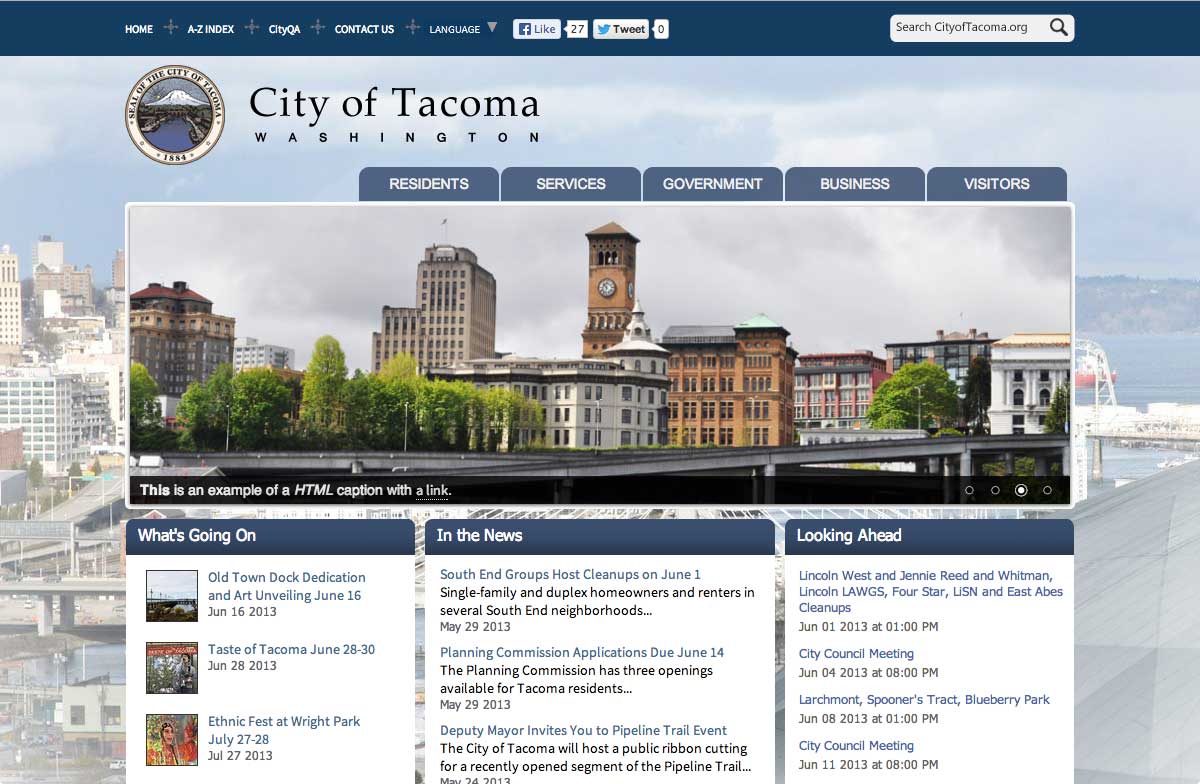Open the Contact Us link
The image size is (1200, 784).
(x=364, y=29)
